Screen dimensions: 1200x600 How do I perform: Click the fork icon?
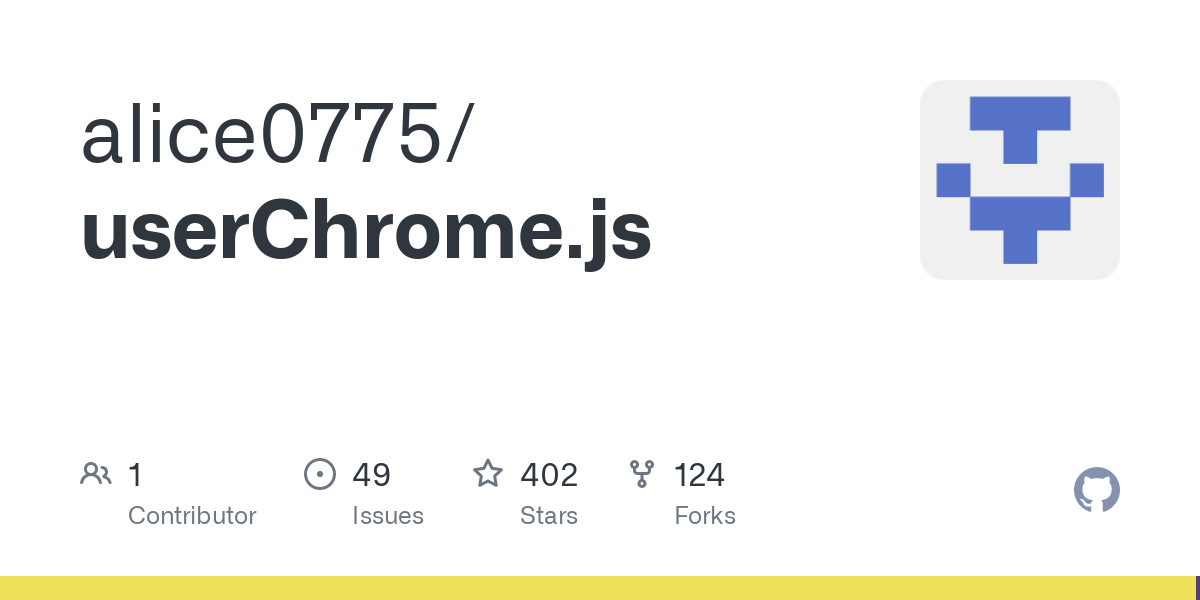pyautogui.click(x=641, y=474)
